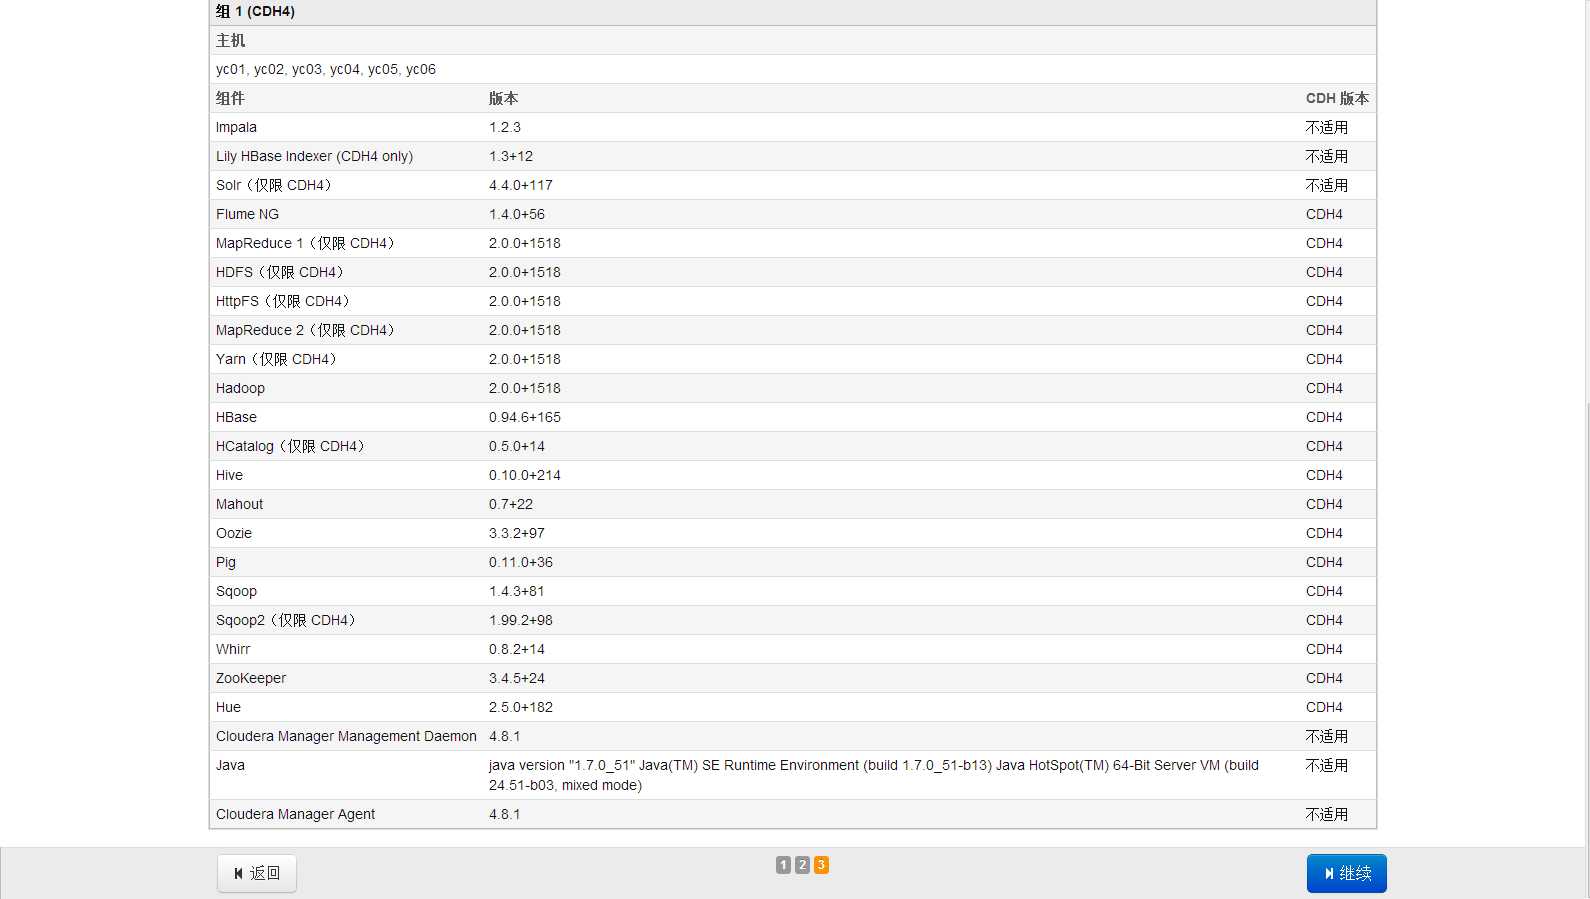Click Sqoop2 version 1.99.2+98
The image size is (1590, 899).
pyautogui.click(x=521, y=620)
